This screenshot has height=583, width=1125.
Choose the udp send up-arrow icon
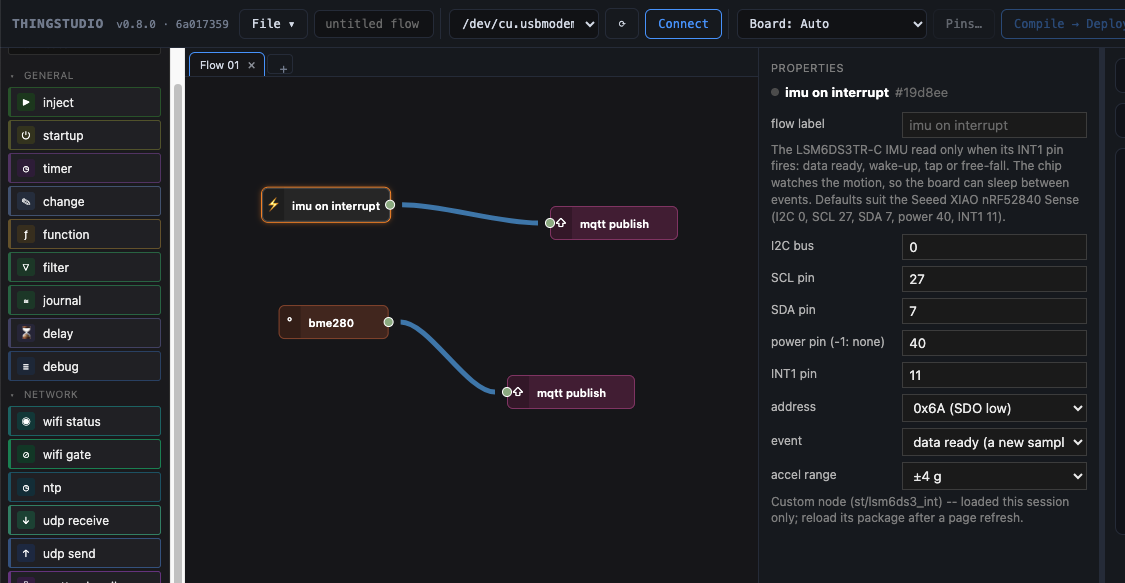tap(26, 554)
